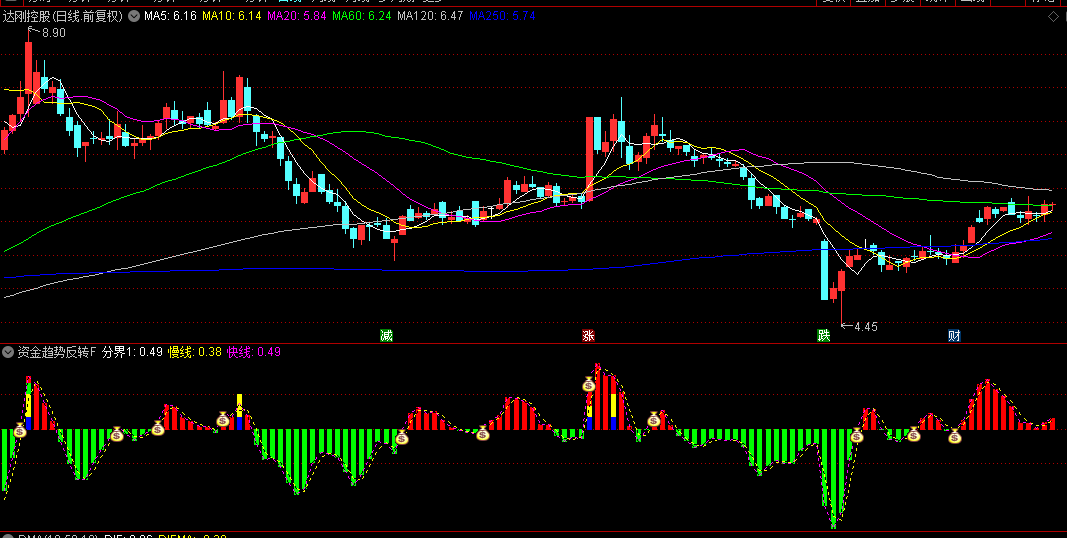Click the MA5: 6.16 legend label

tap(170, 16)
